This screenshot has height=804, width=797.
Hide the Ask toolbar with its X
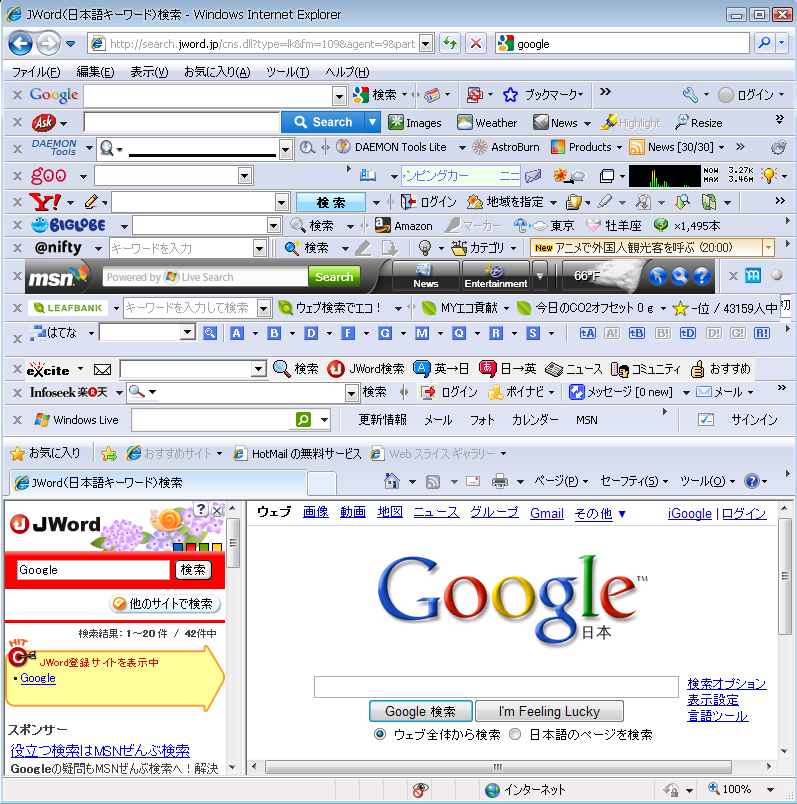click(x=17, y=122)
